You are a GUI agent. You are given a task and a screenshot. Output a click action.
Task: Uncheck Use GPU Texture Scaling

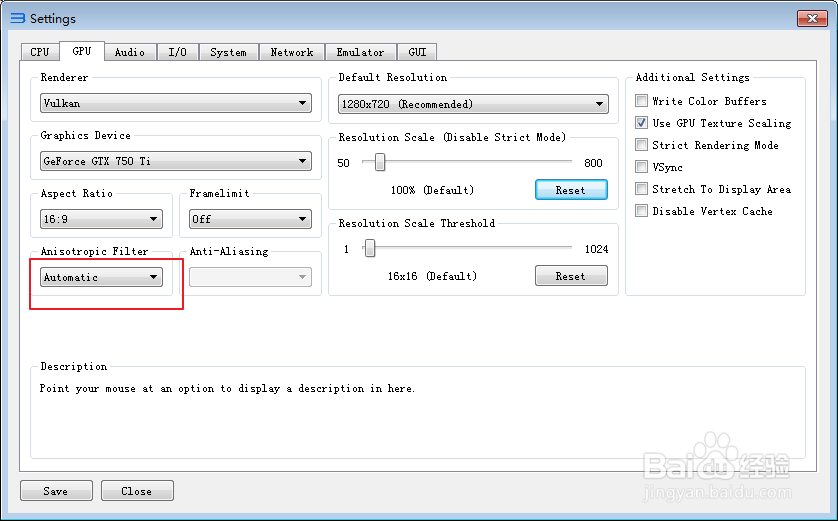(641, 123)
